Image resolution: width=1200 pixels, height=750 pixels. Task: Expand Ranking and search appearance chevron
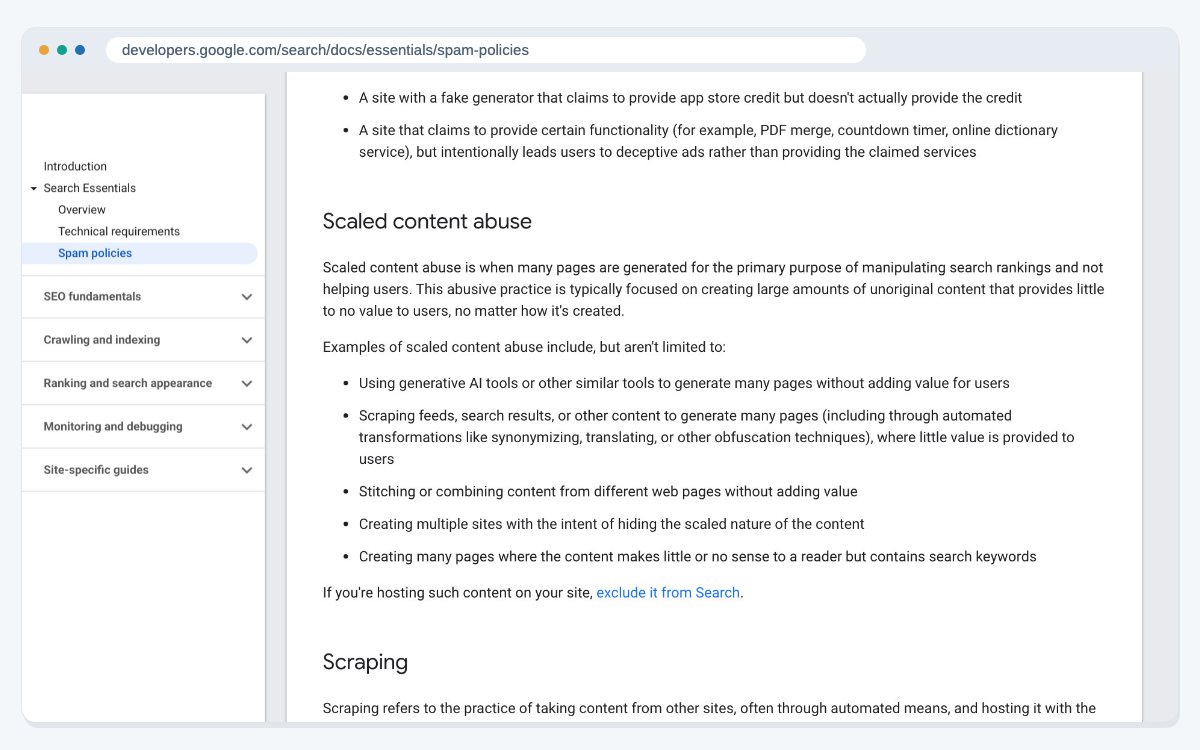point(247,383)
